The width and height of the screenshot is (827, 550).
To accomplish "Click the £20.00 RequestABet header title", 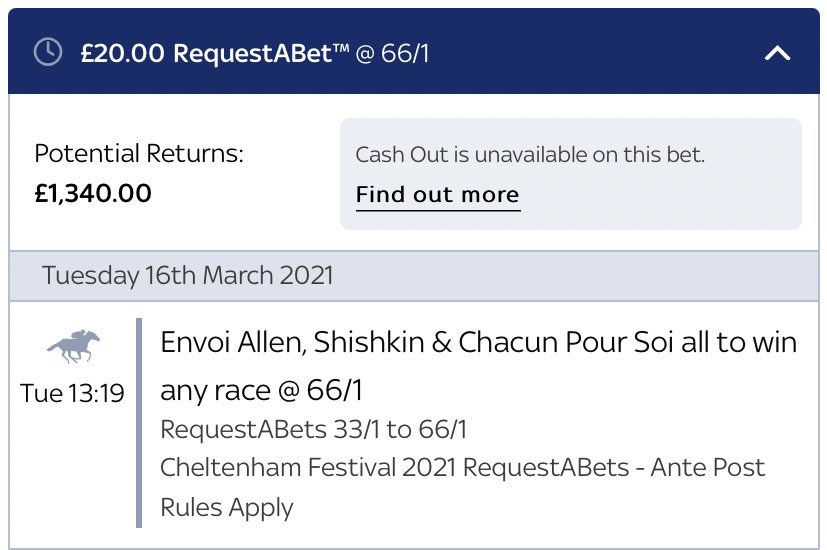I will click(215, 53).
